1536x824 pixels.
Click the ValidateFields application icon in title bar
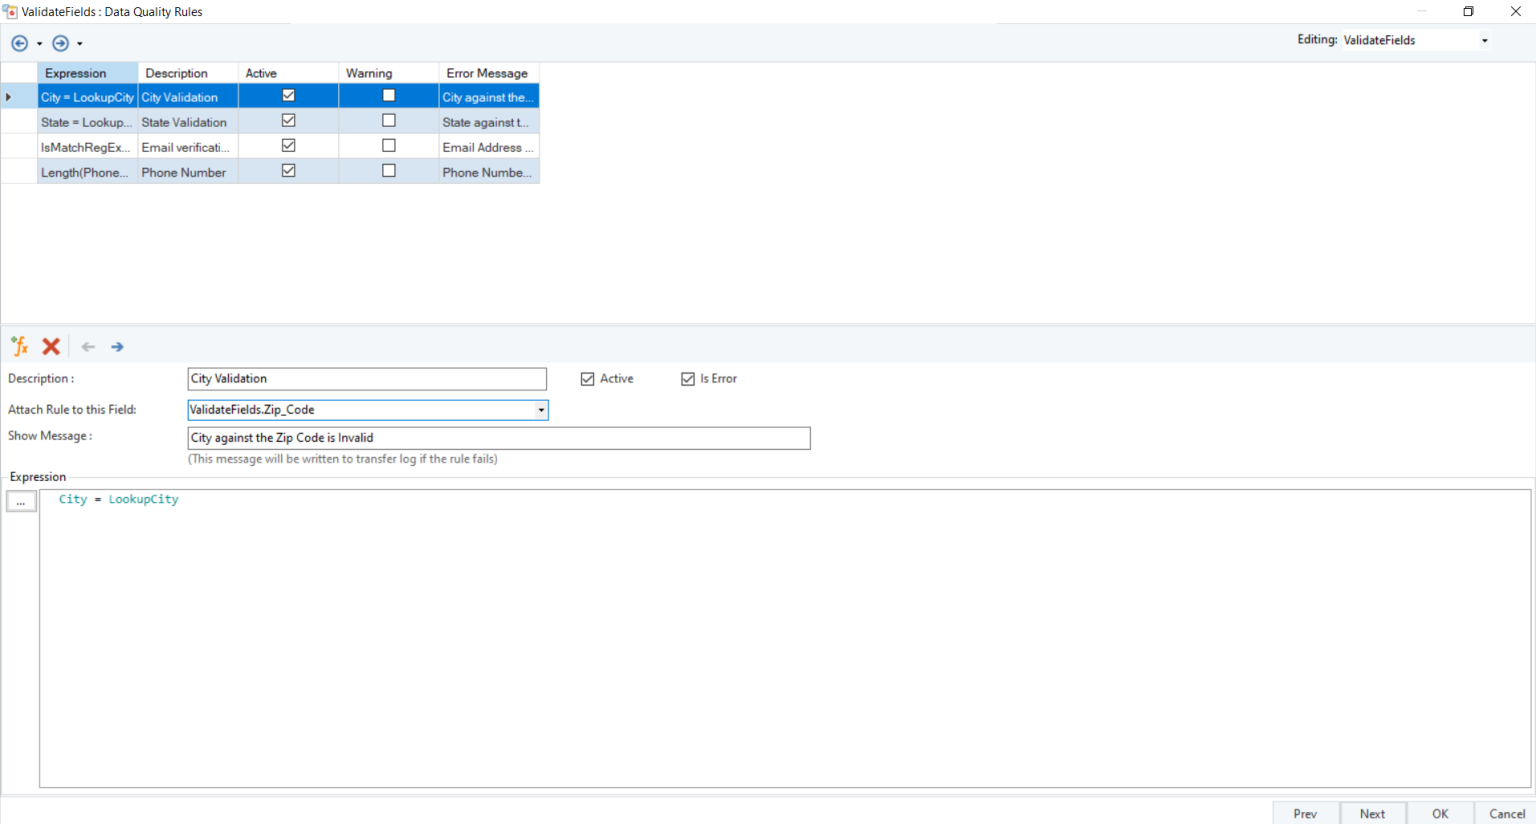pos(10,11)
